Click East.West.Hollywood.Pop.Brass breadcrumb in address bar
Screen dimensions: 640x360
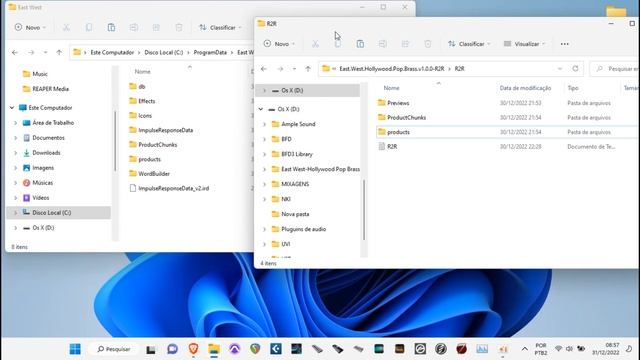(x=392, y=69)
